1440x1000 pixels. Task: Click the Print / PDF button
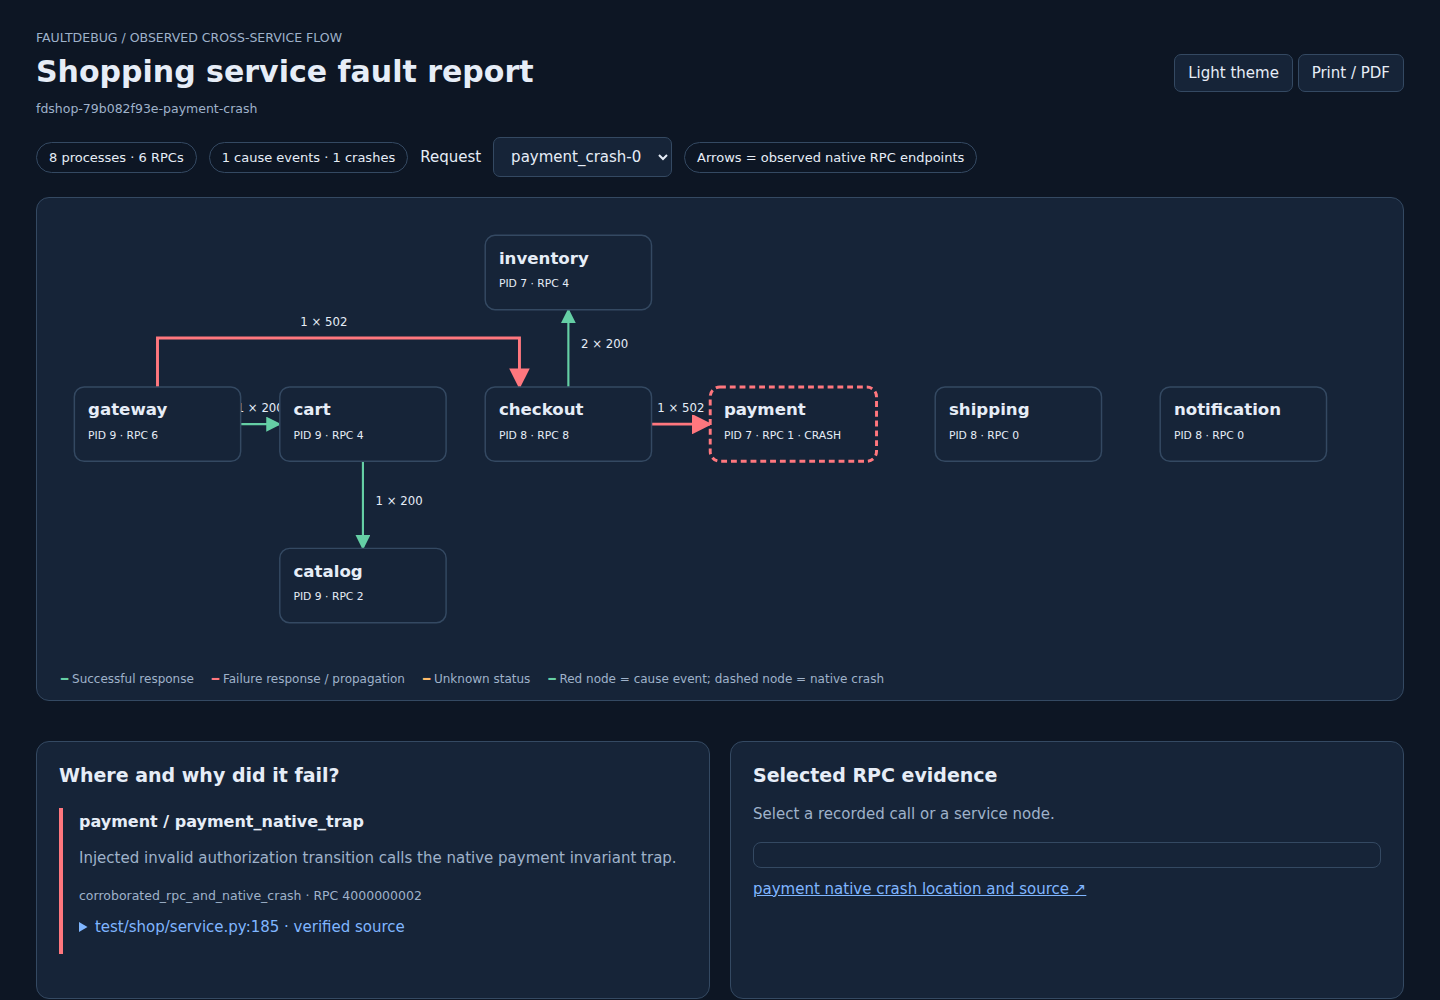click(1350, 73)
